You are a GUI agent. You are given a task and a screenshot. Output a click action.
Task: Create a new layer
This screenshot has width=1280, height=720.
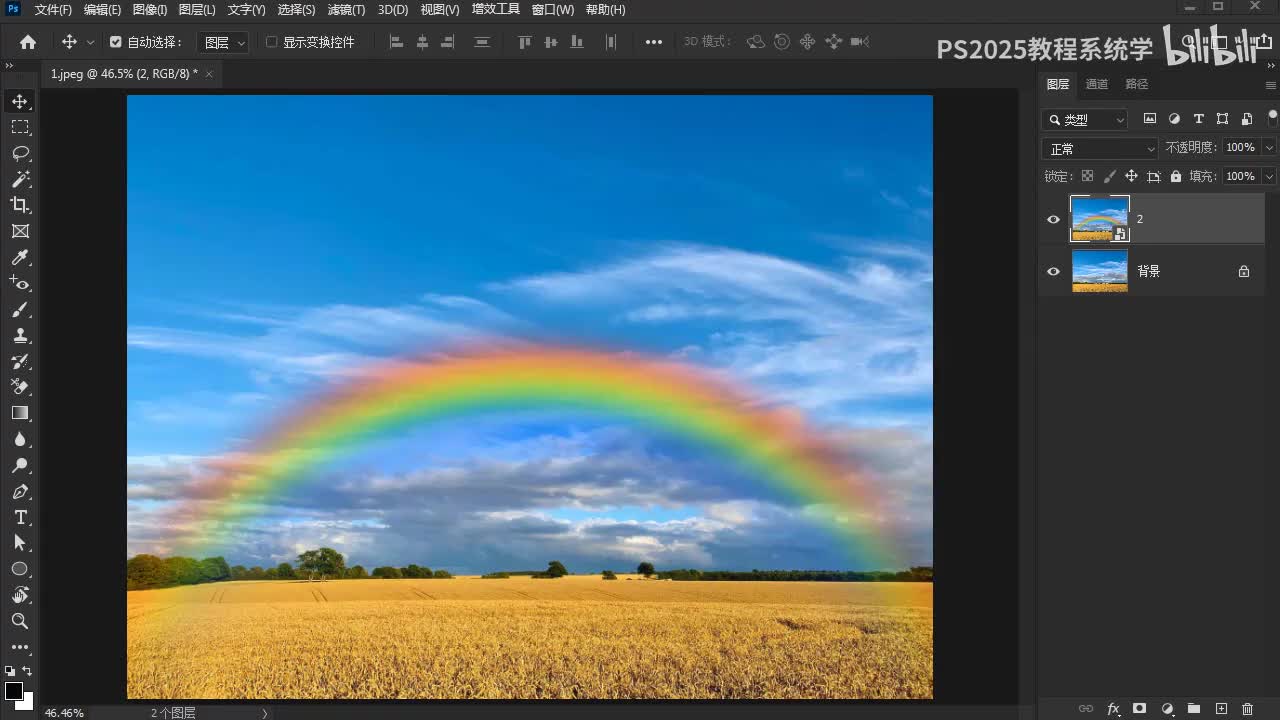[1220, 709]
